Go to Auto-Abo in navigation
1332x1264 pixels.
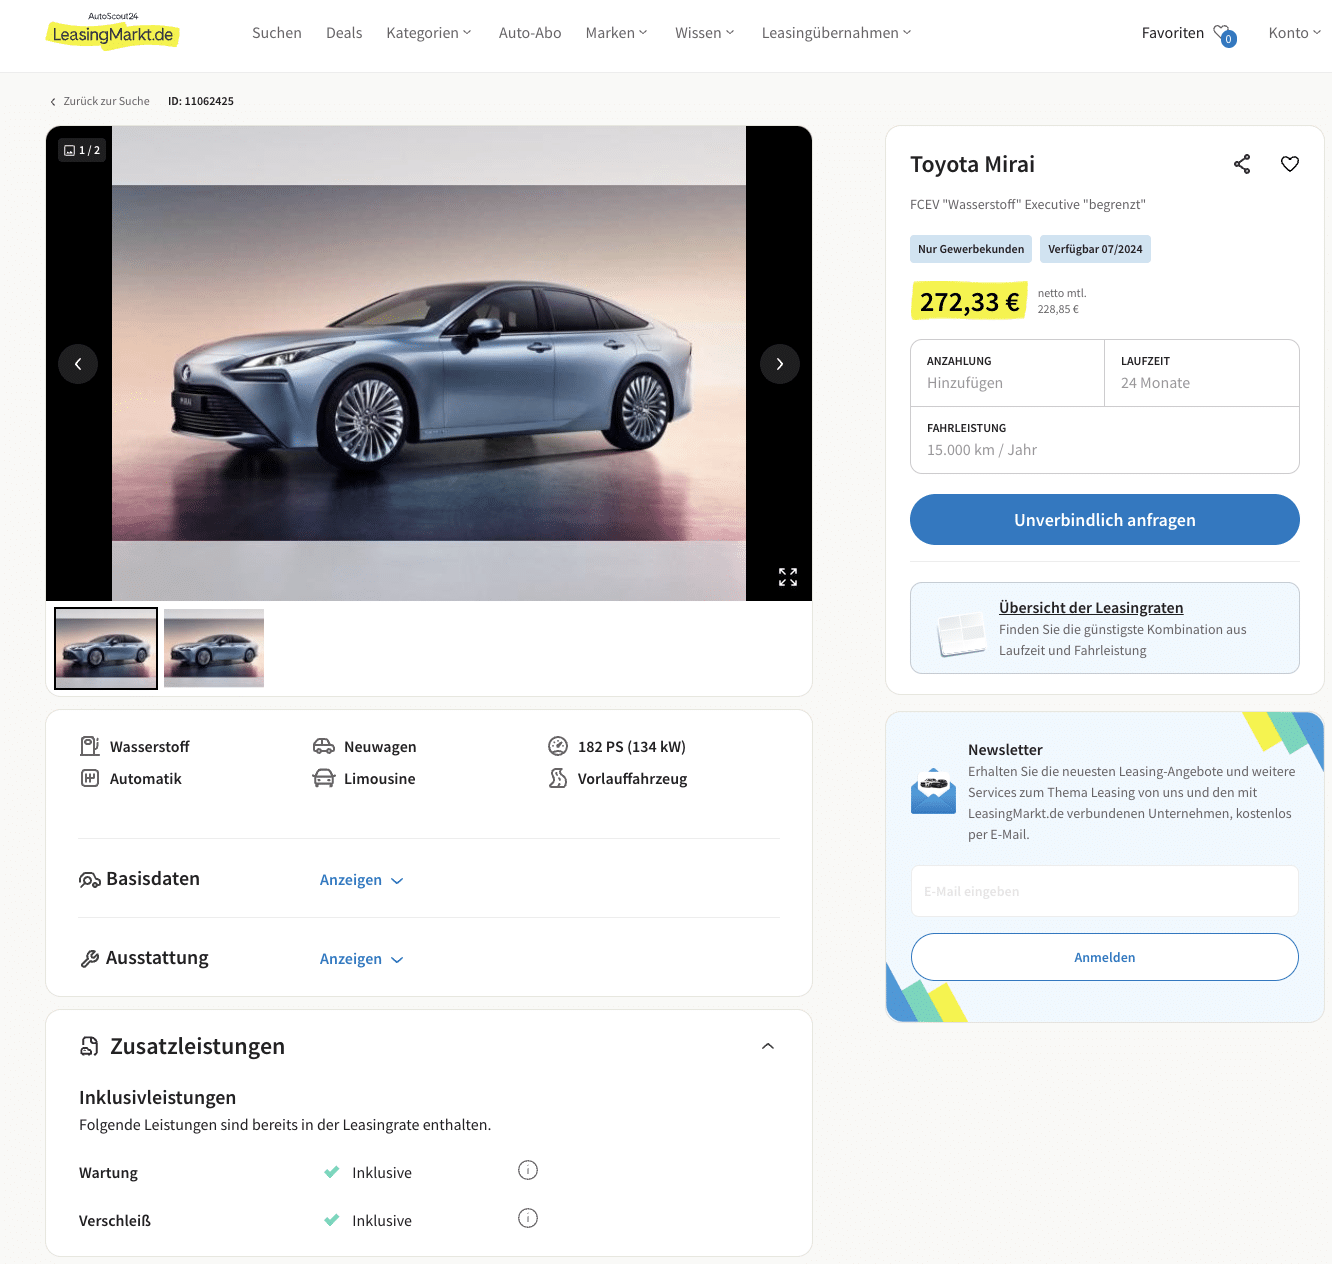530,33
